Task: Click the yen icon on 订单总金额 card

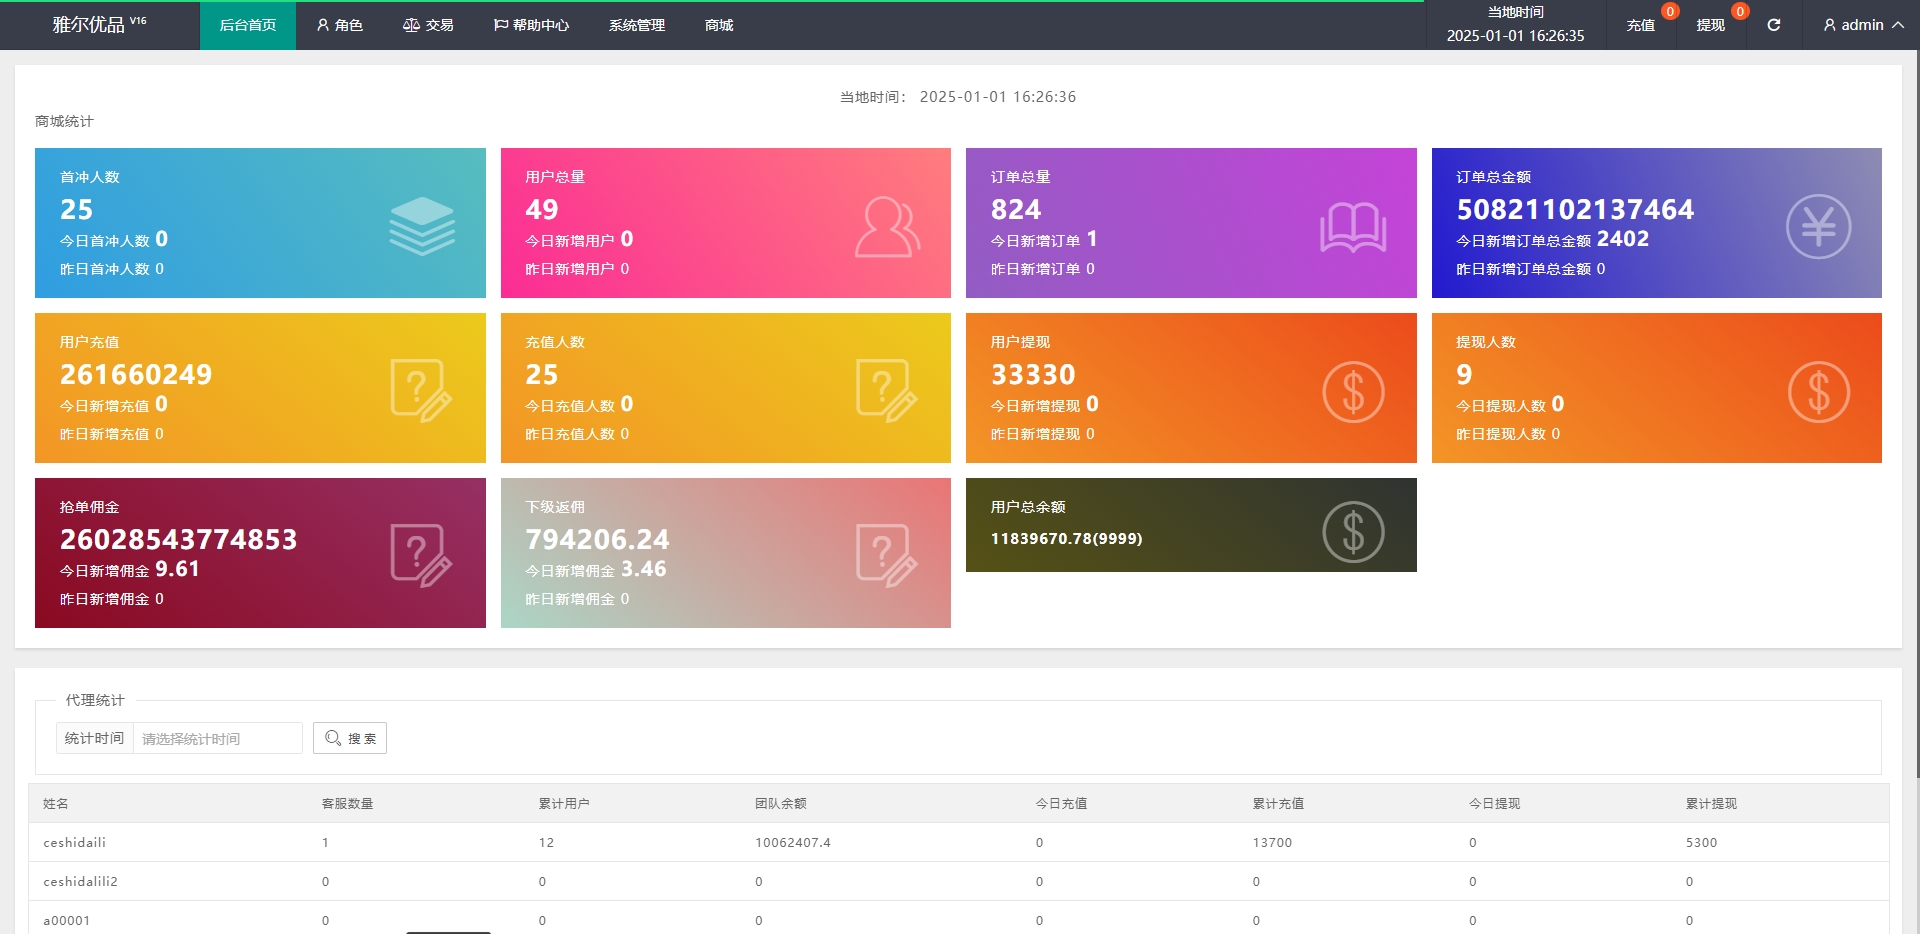Action: coord(1817,227)
